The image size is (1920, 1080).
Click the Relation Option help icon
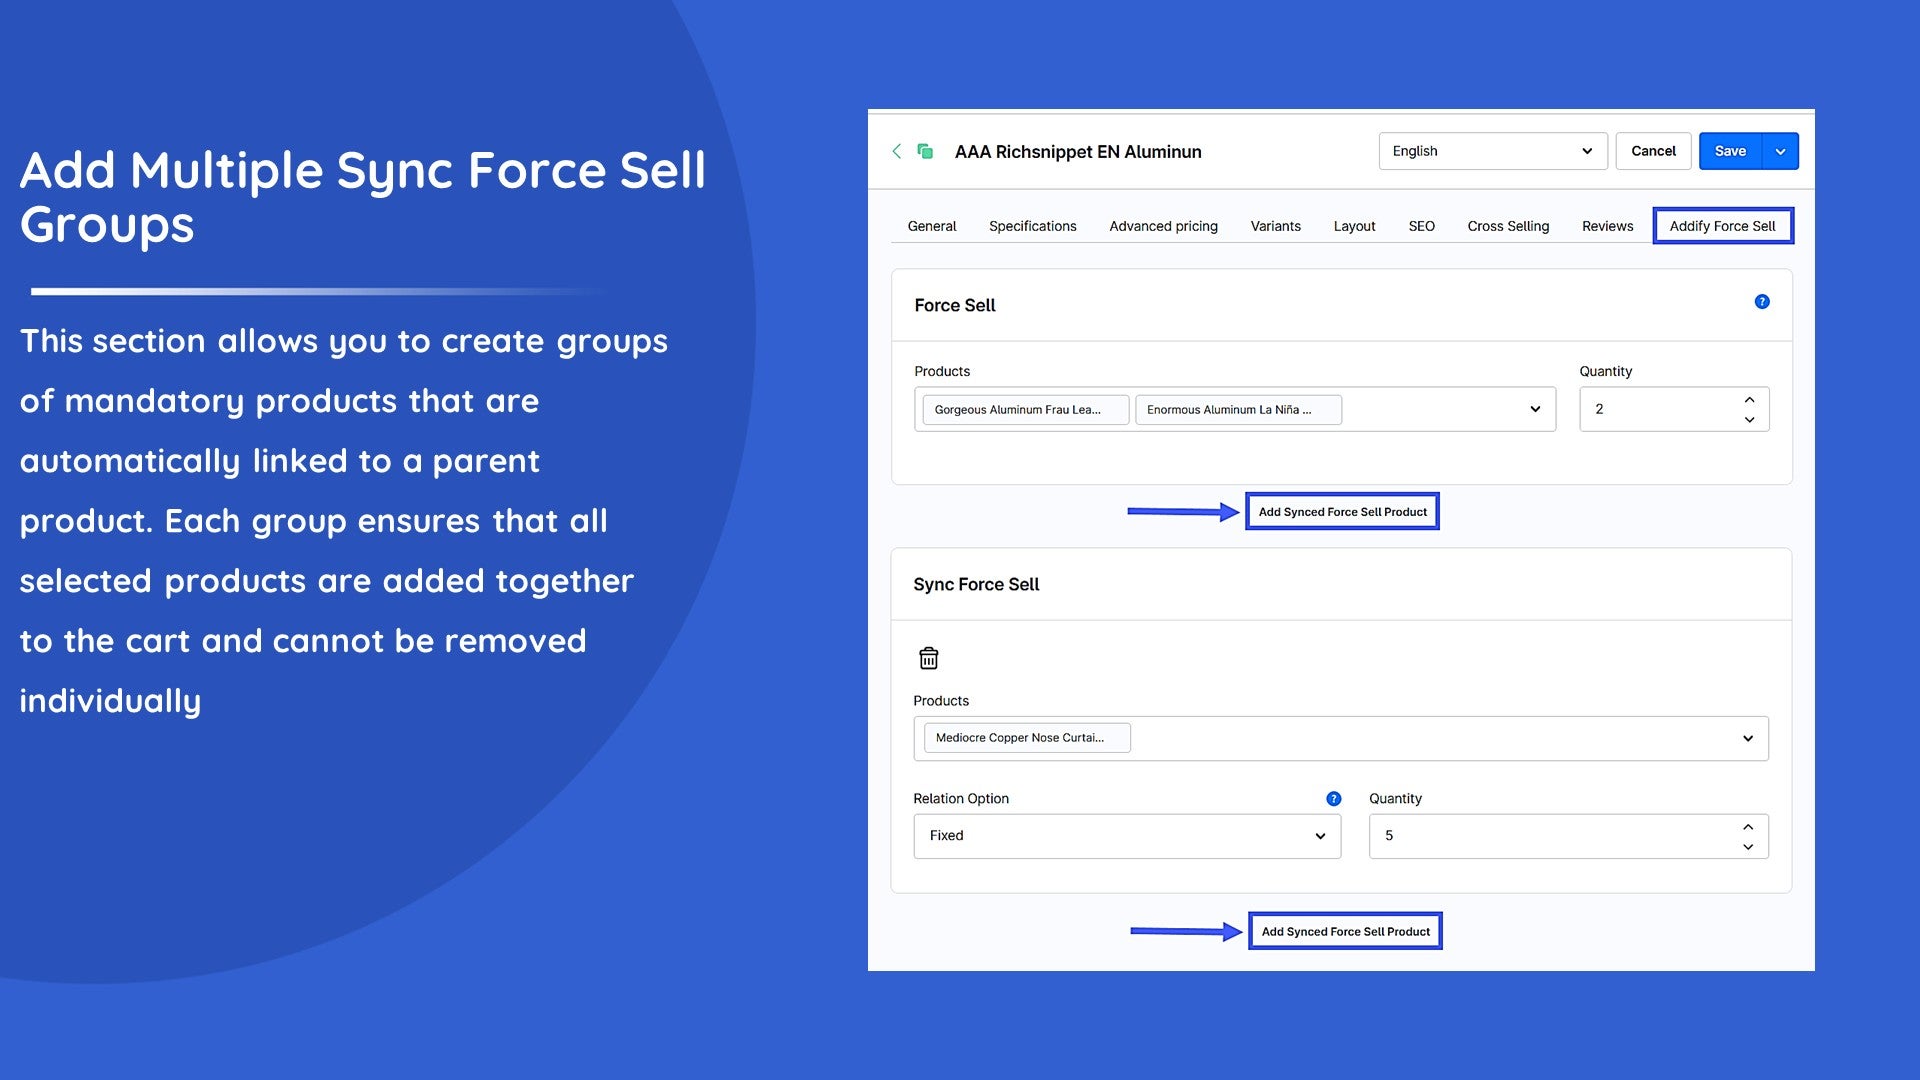[1333, 799]
